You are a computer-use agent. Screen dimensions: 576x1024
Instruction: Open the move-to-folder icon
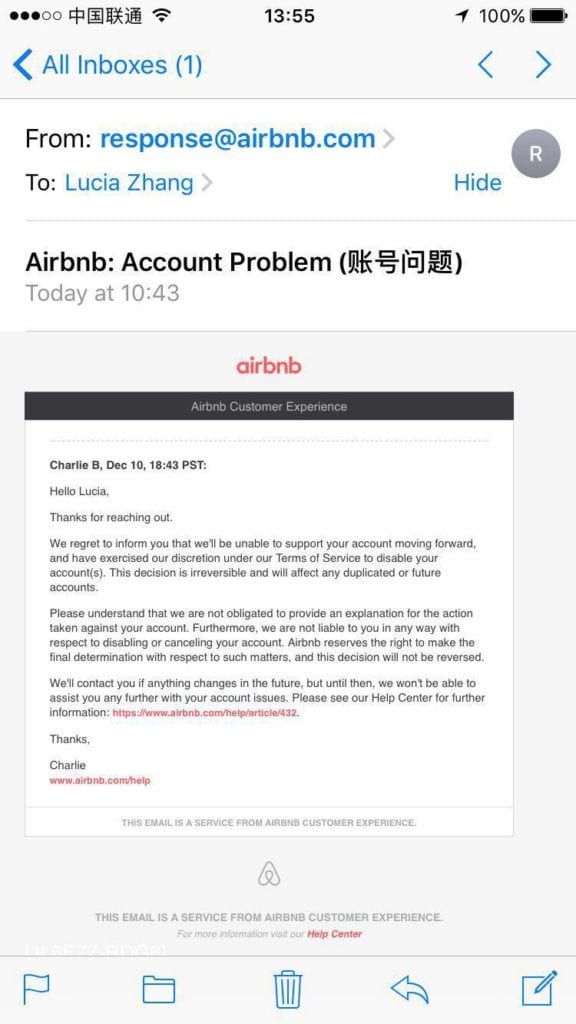159,990
